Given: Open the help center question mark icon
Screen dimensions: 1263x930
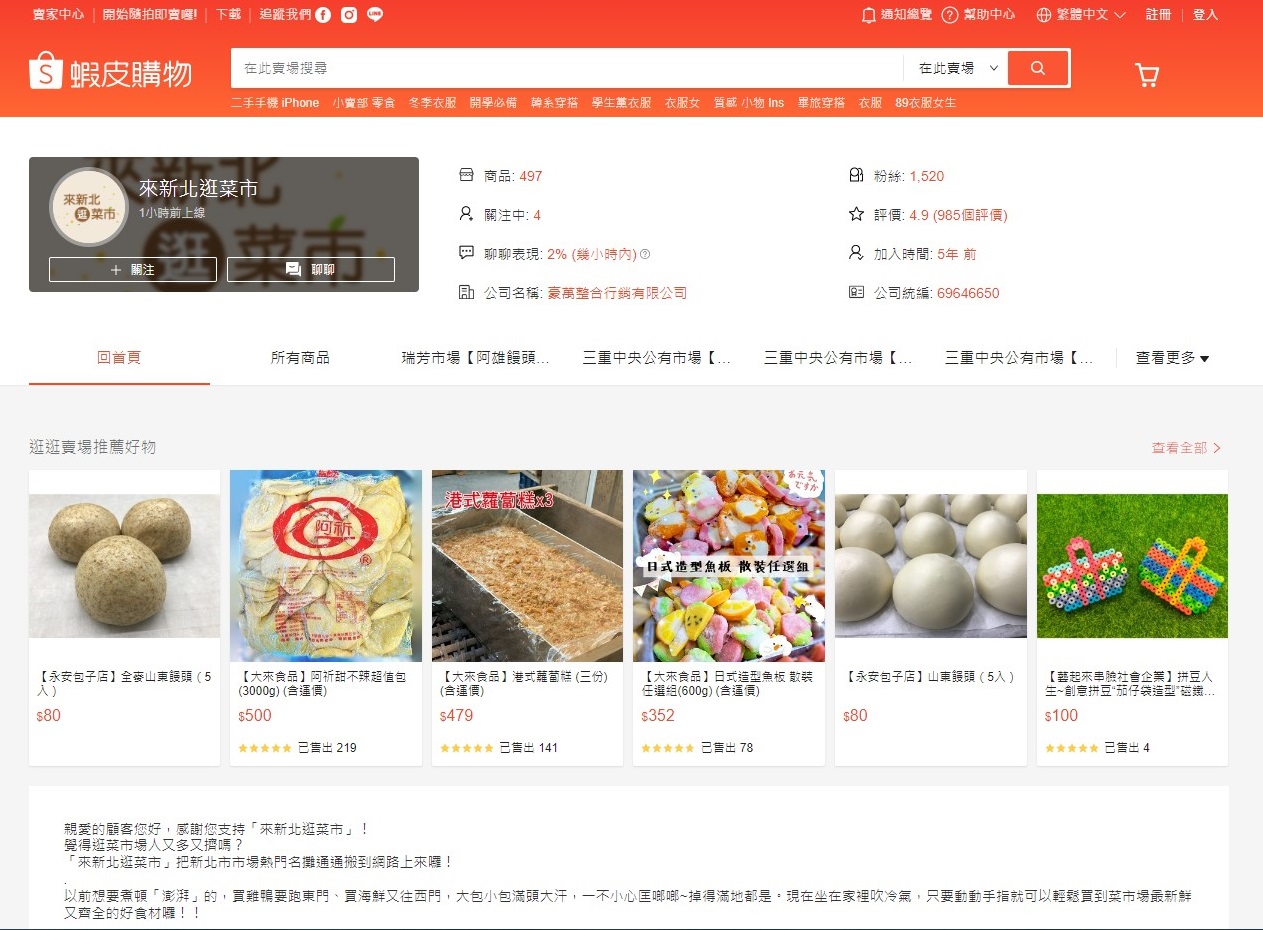Looking at the screenshot, I should [x=950, y=15].
